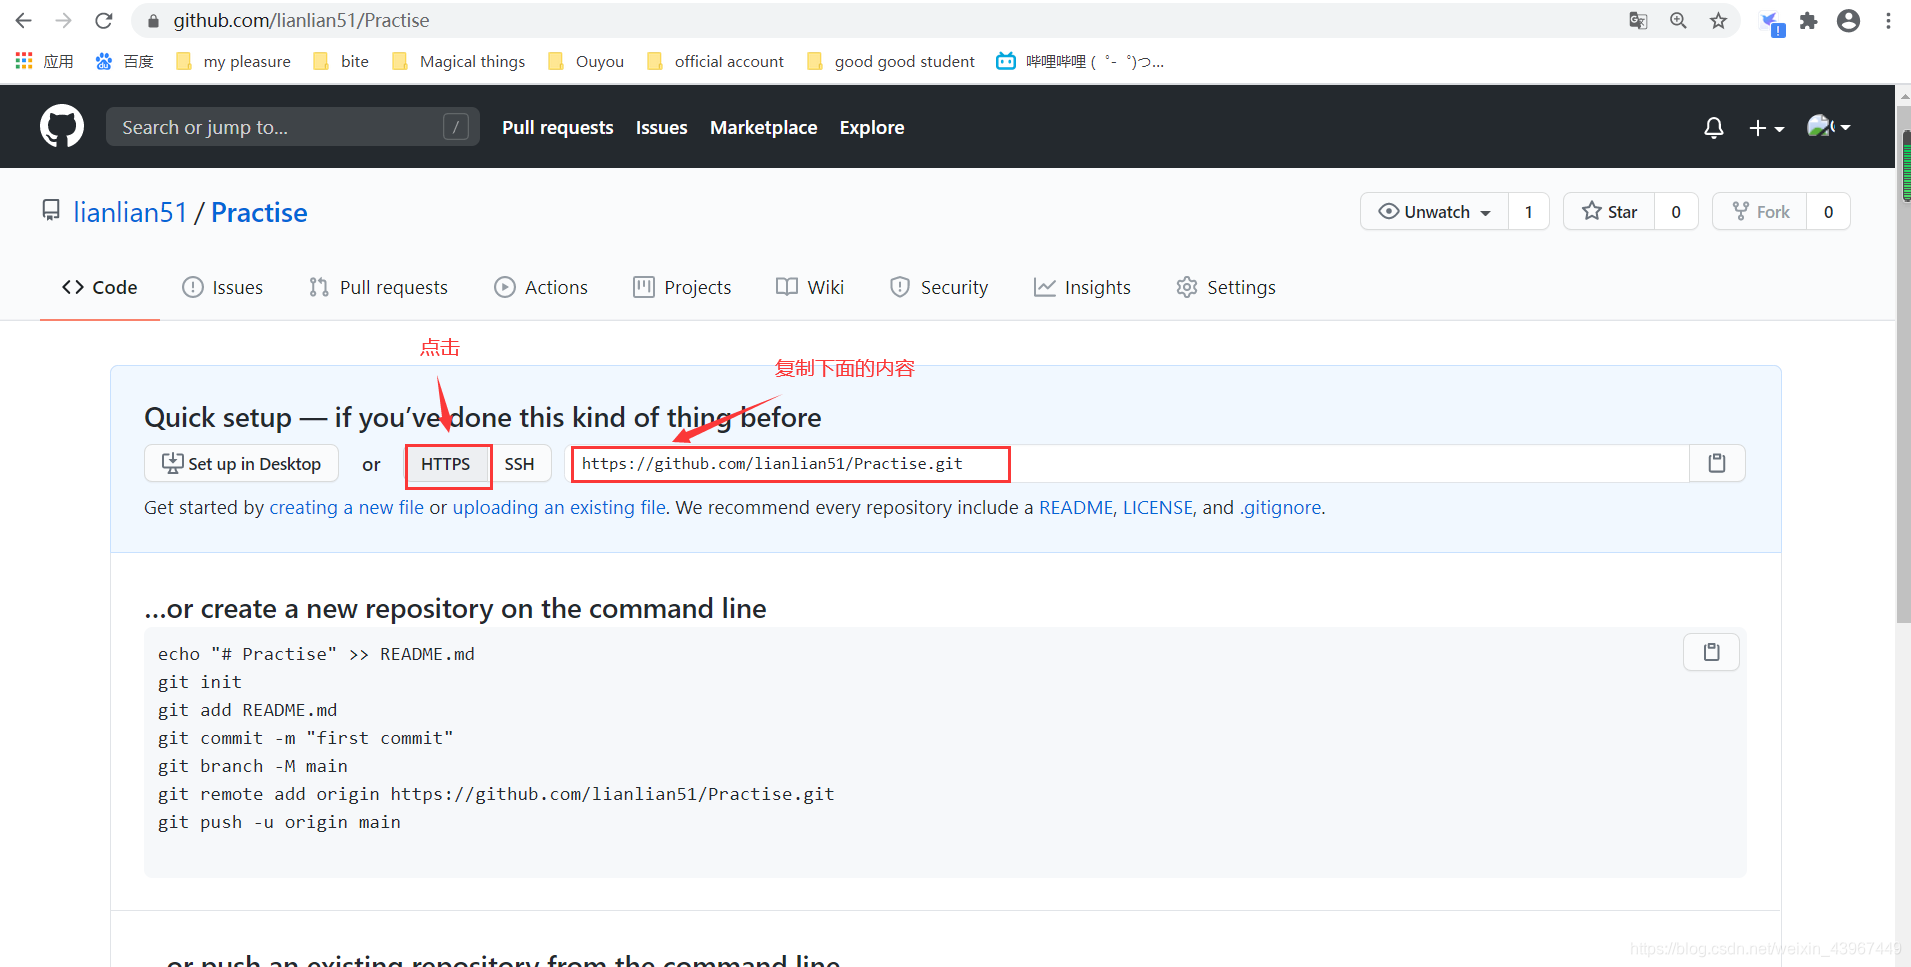Viewport: 1911px width, 967px height.
Task: Click the GitHub octocat logo
Action: (62, 127)
